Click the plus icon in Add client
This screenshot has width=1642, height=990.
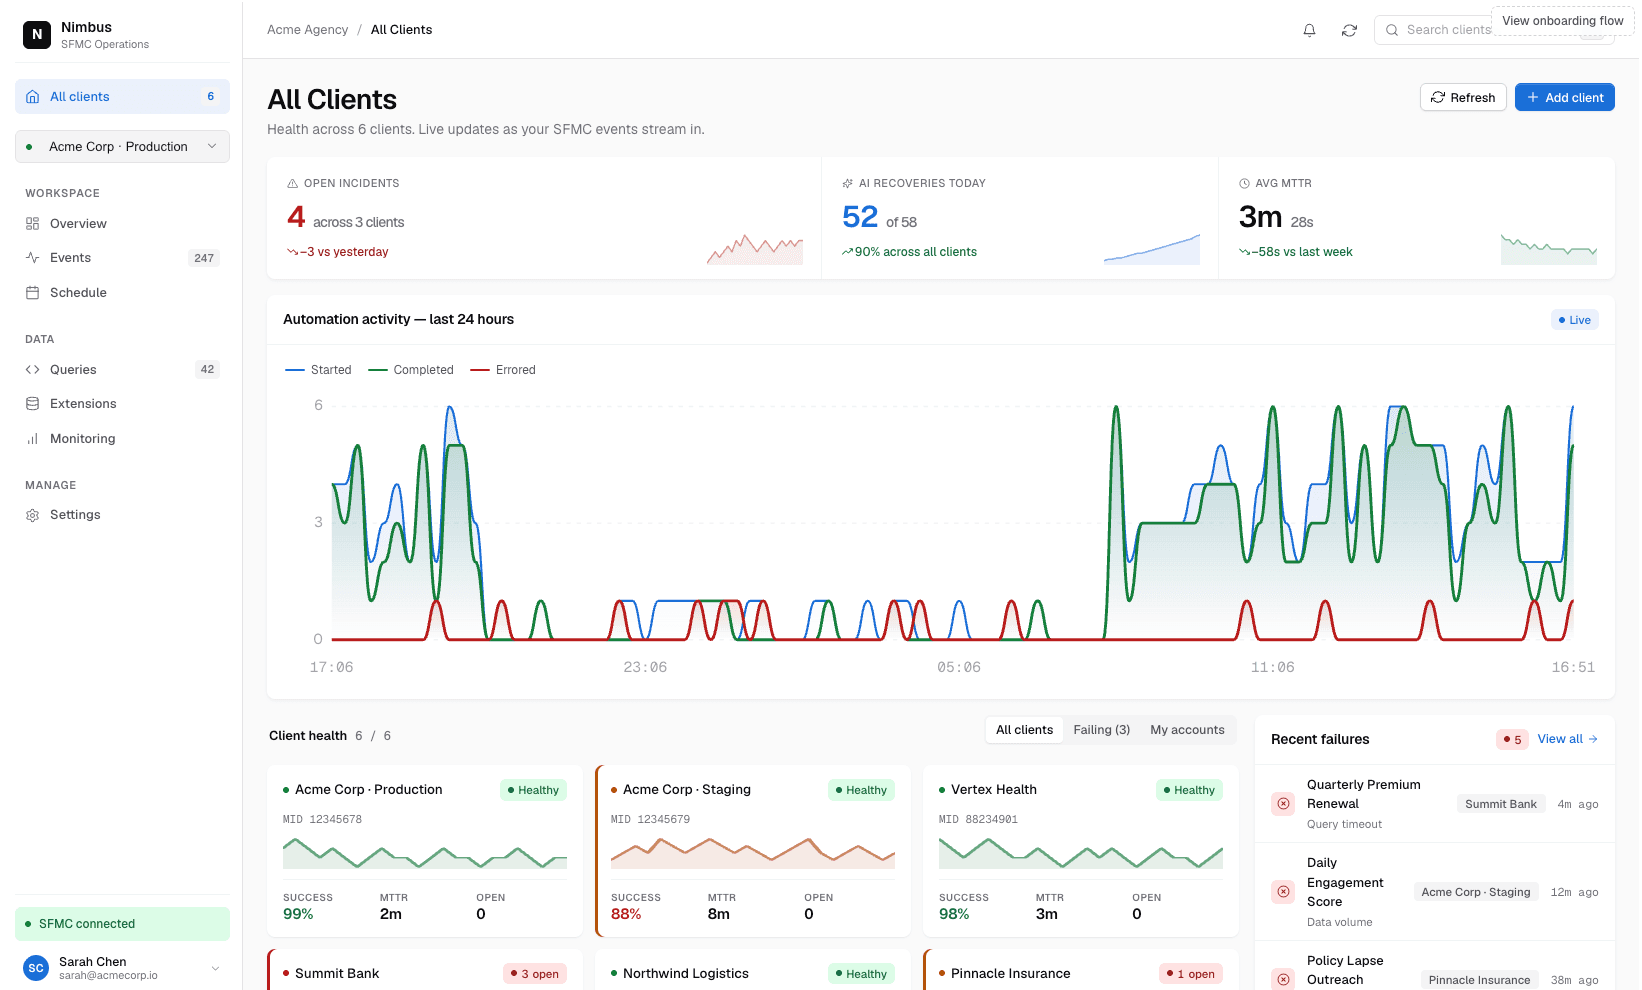1533,97
